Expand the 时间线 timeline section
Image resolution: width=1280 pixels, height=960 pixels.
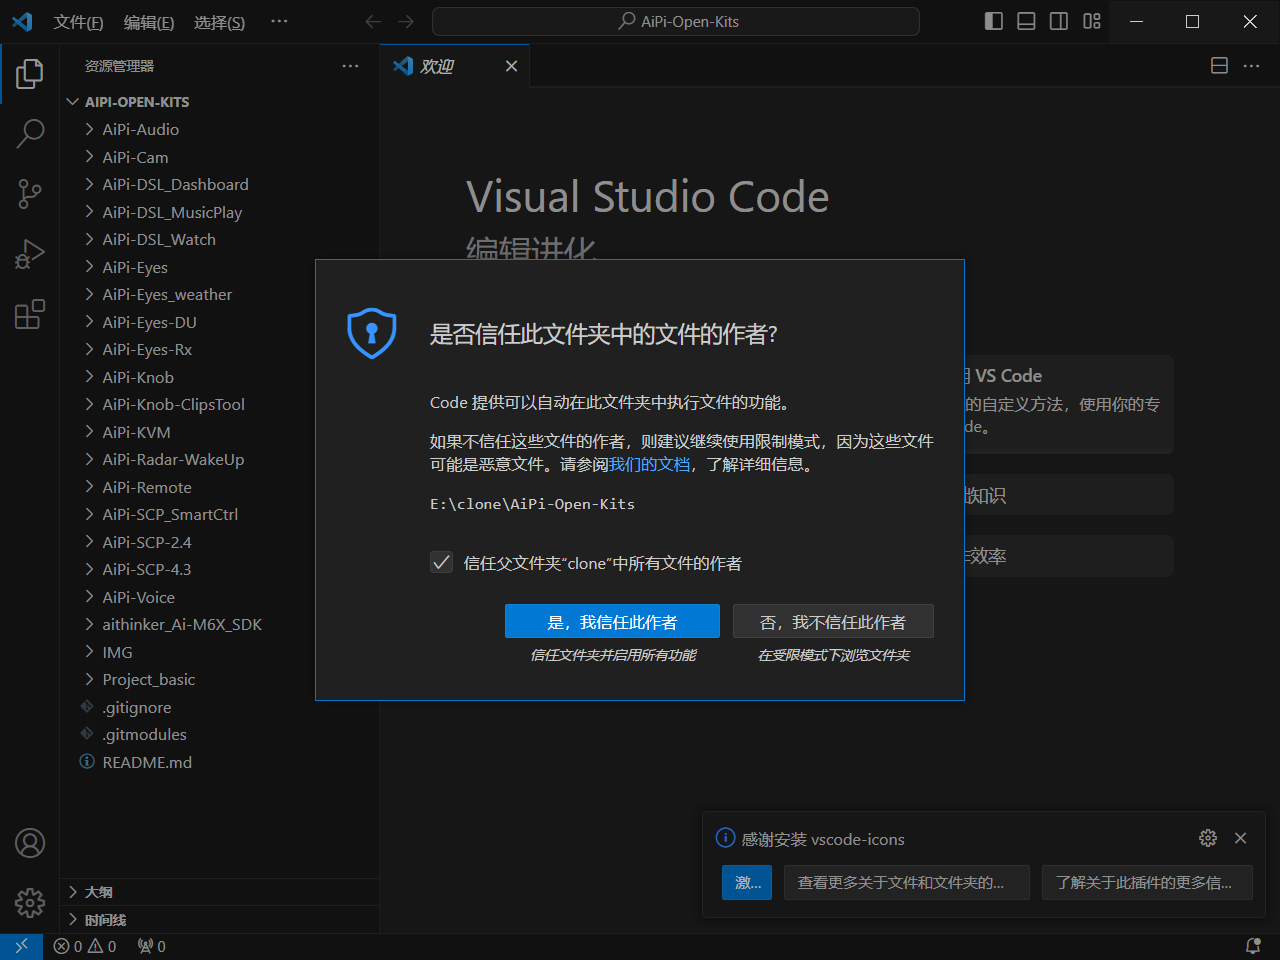219,920
